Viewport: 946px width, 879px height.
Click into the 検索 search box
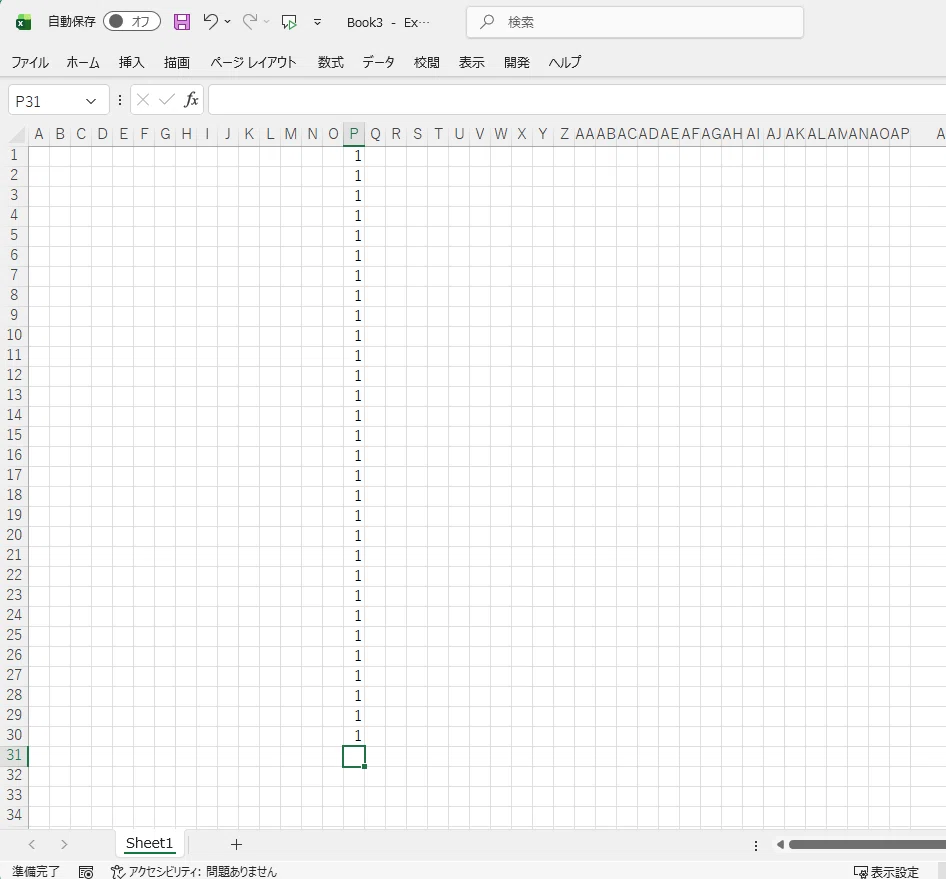[x=635, y=22]
